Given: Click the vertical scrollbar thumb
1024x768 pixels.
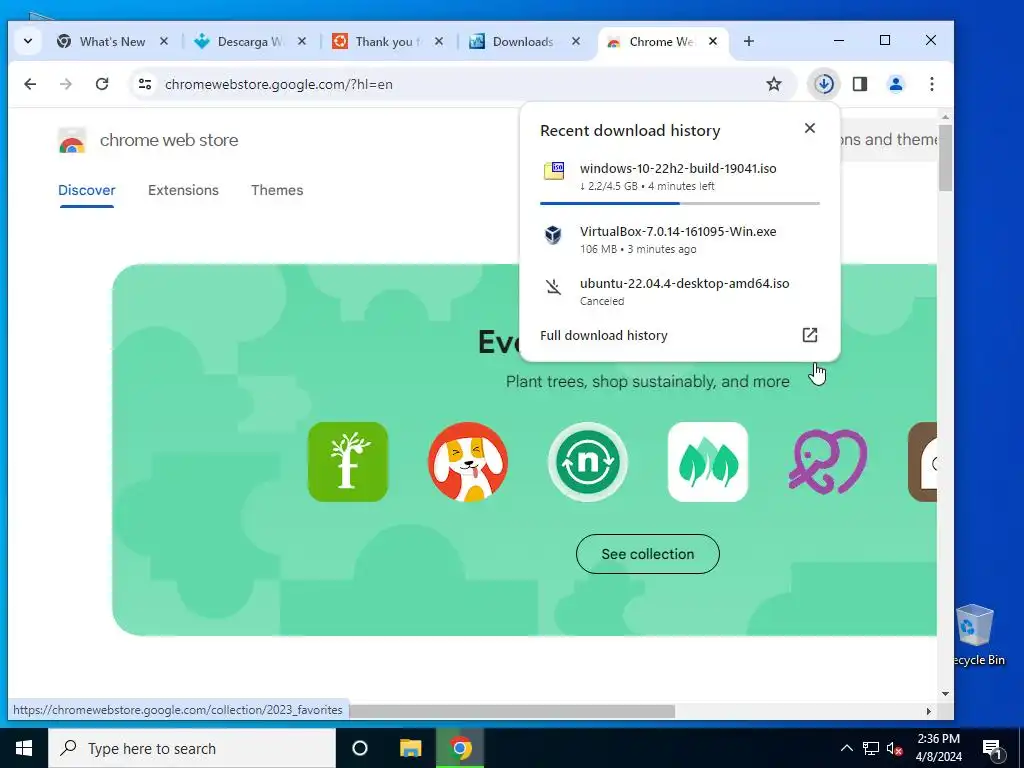Looking at the screenshot, I should pos(945,157).
